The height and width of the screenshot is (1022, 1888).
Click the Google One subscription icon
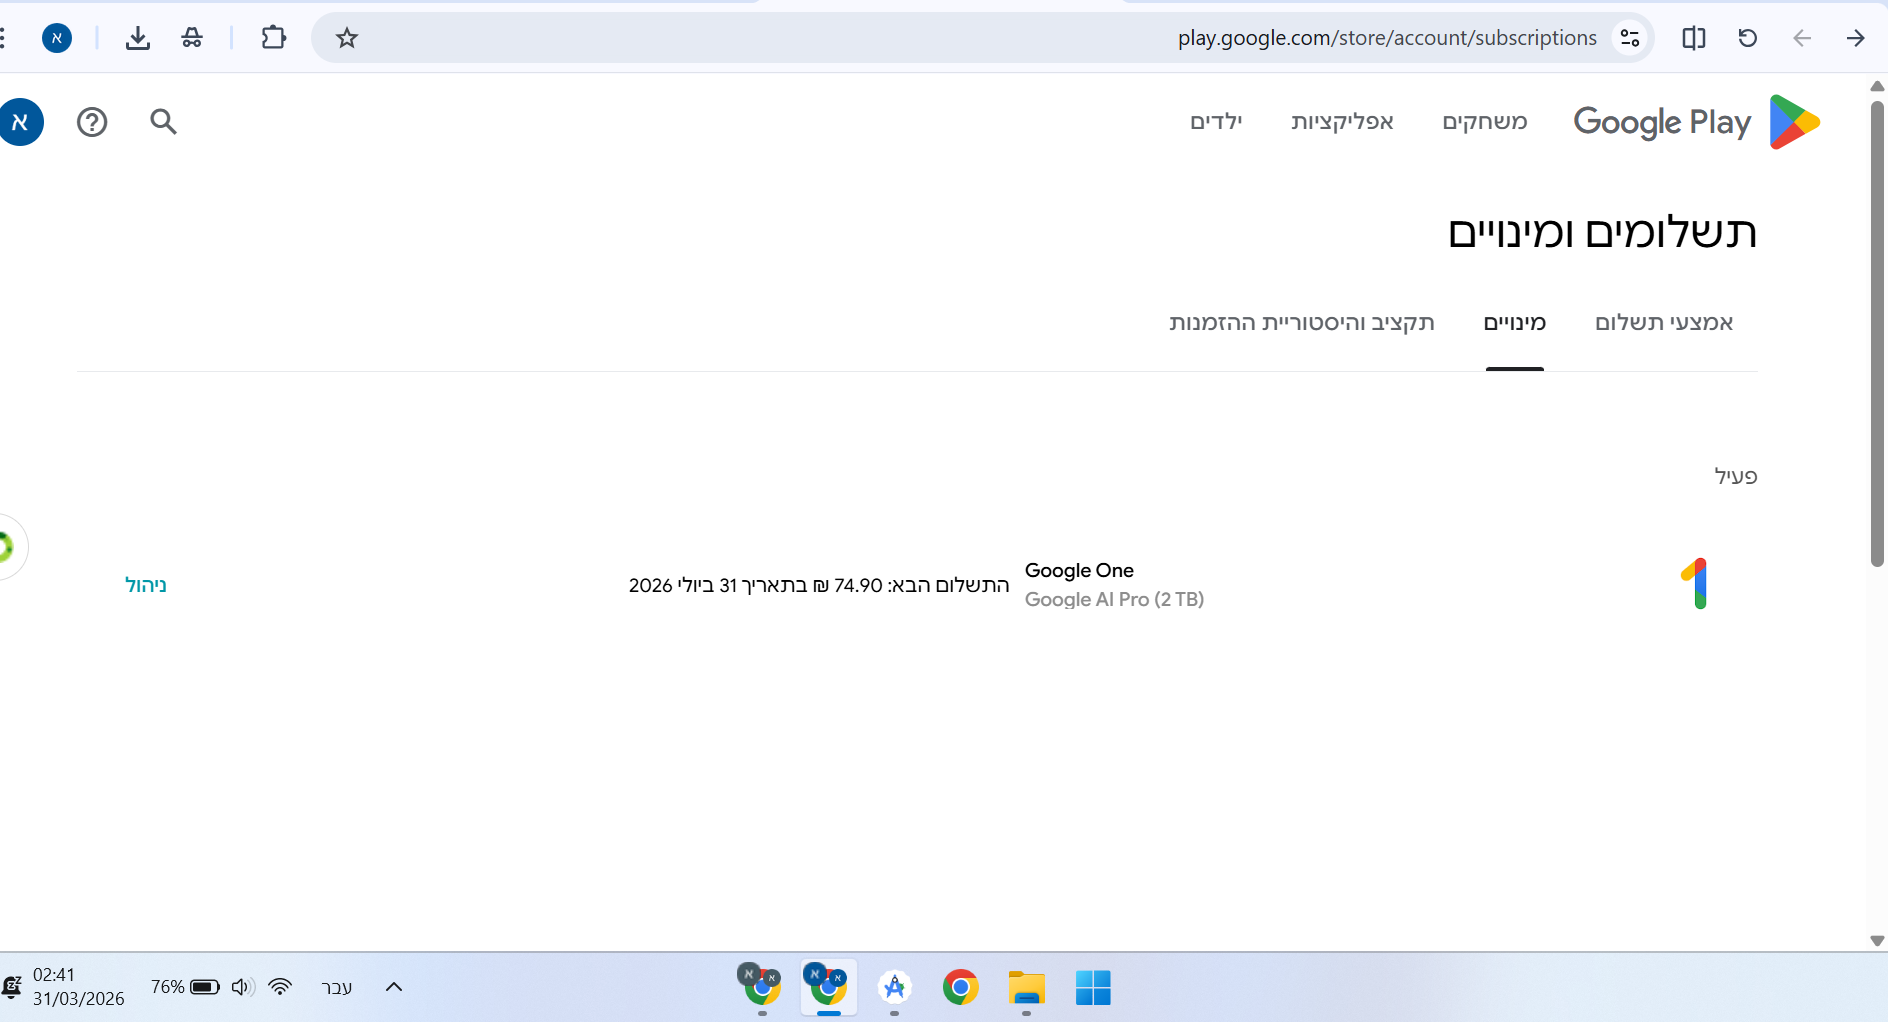coord(1695,584)
